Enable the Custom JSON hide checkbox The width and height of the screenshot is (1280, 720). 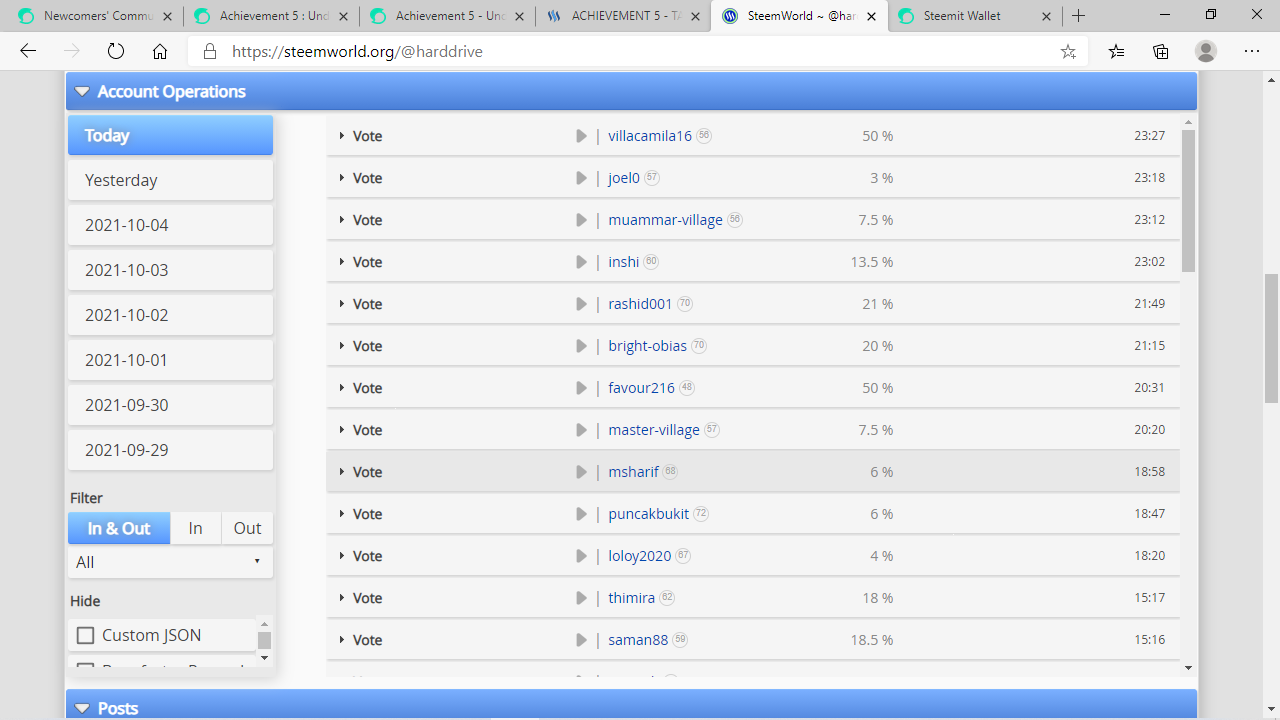pyautogui.click(x=85, y=635)
